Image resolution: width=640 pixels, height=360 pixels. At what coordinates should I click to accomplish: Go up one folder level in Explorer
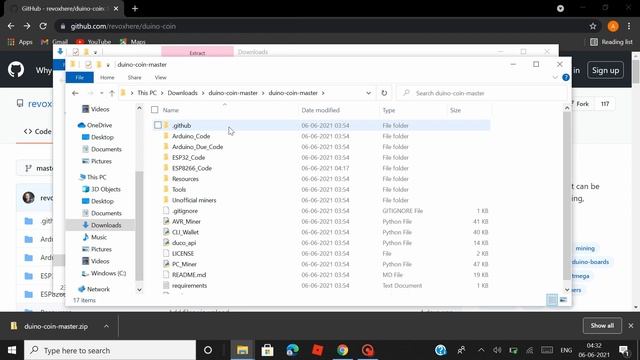(x=111, y=93)
